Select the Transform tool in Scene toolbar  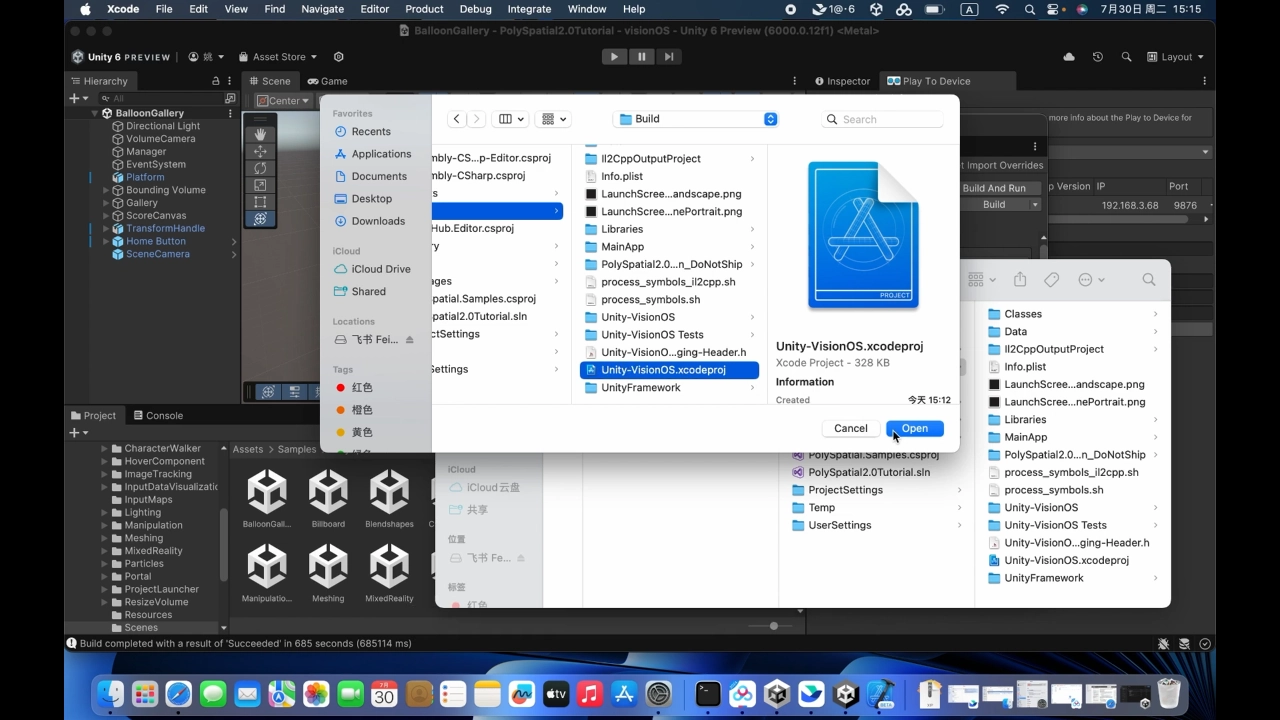pyautogui.click(x=260, y=219)
